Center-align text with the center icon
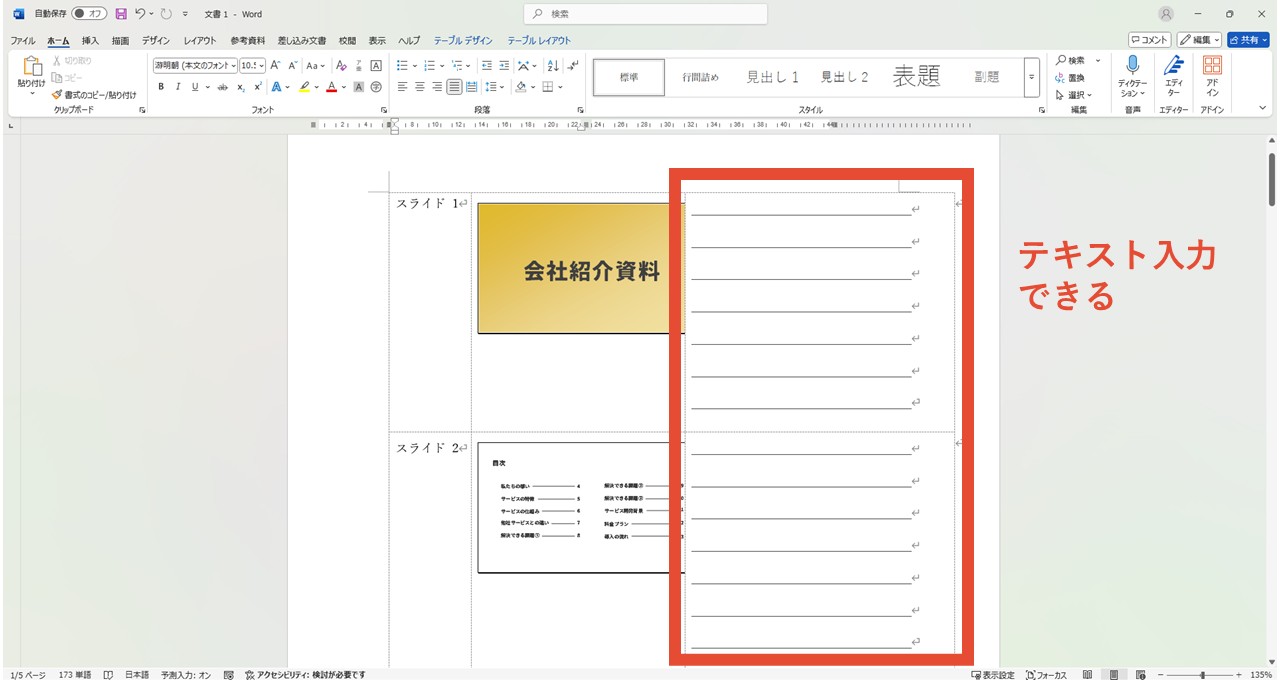1280x680 pixels. tap(420, 87)
